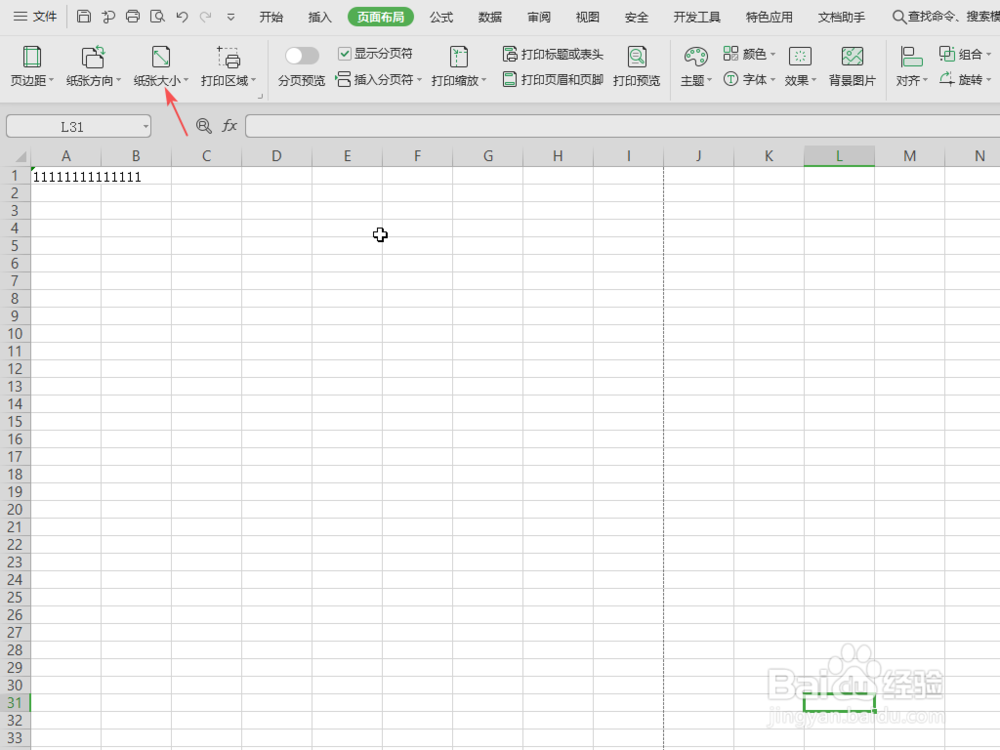
Task: Switch to the 插入 tab
Action: pyautogui.click(x=320, y=17)
